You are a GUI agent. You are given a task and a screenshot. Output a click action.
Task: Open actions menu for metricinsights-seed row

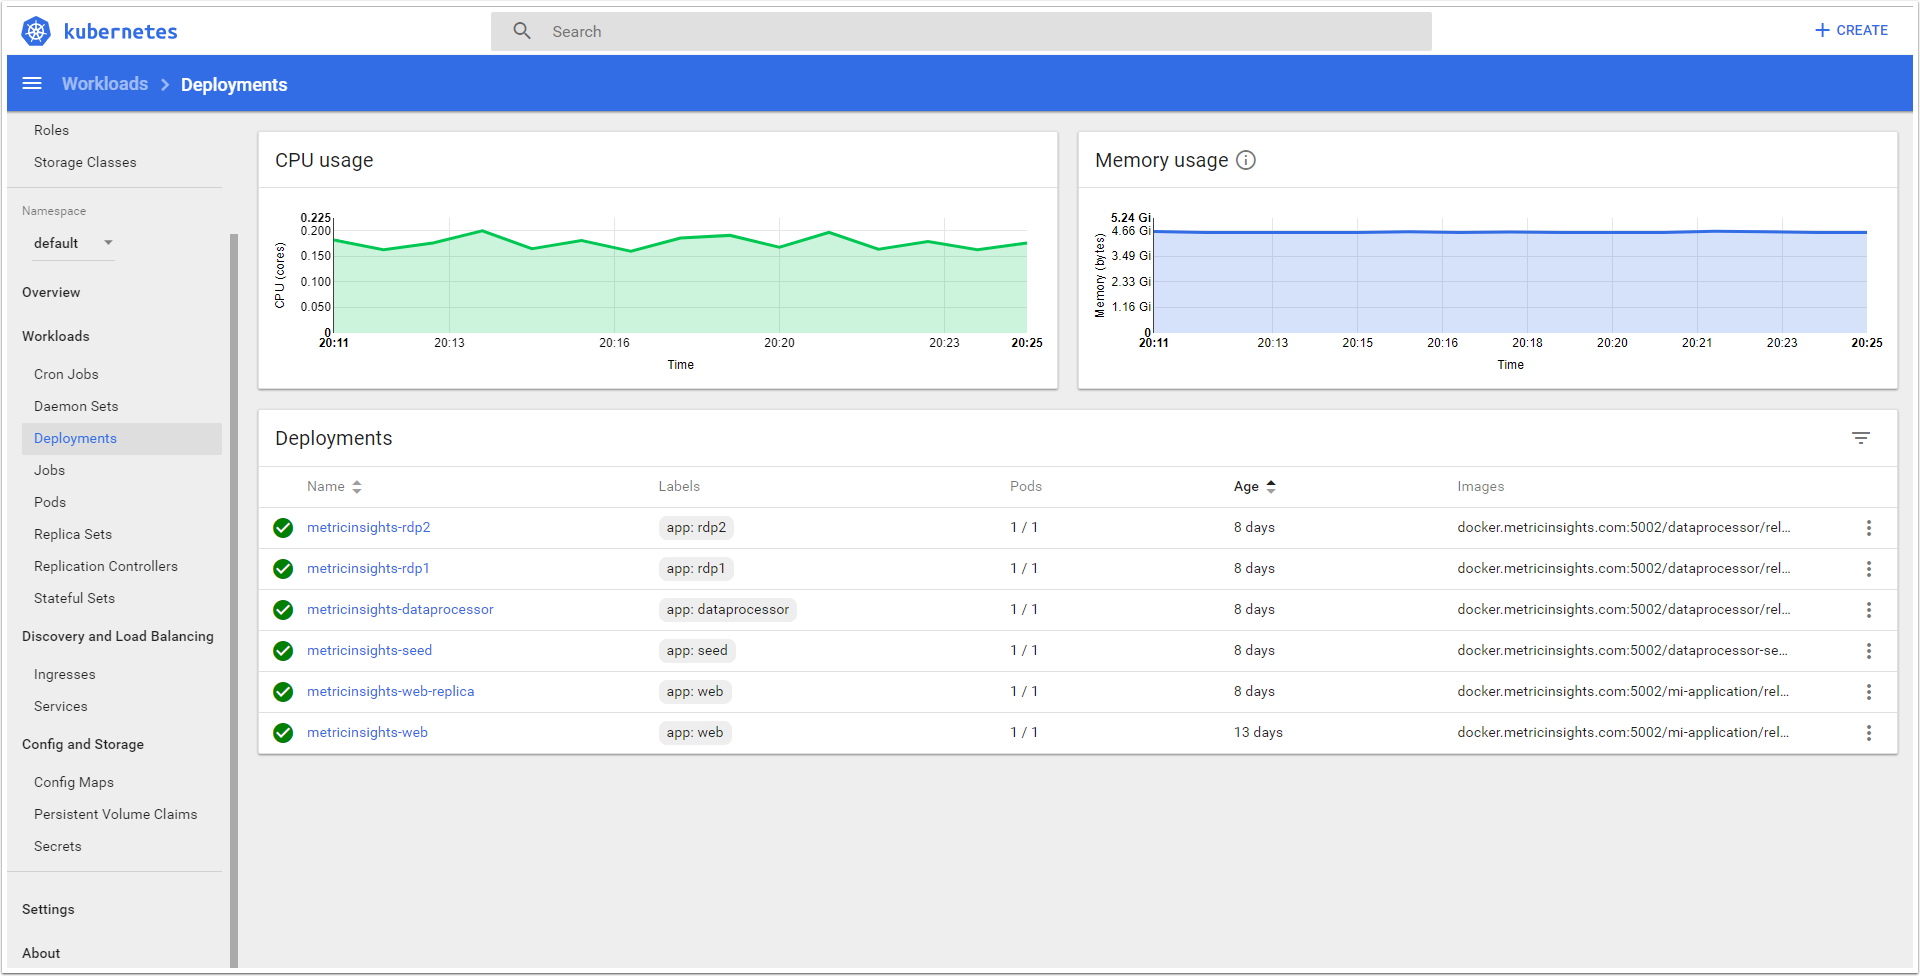pyautogui.click(x=1868, y=651)
